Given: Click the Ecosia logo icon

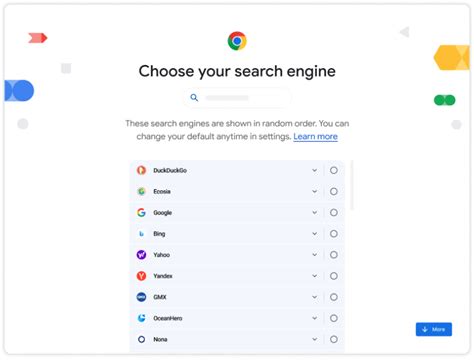Looking at the screenshot, I should pos(141,191).
